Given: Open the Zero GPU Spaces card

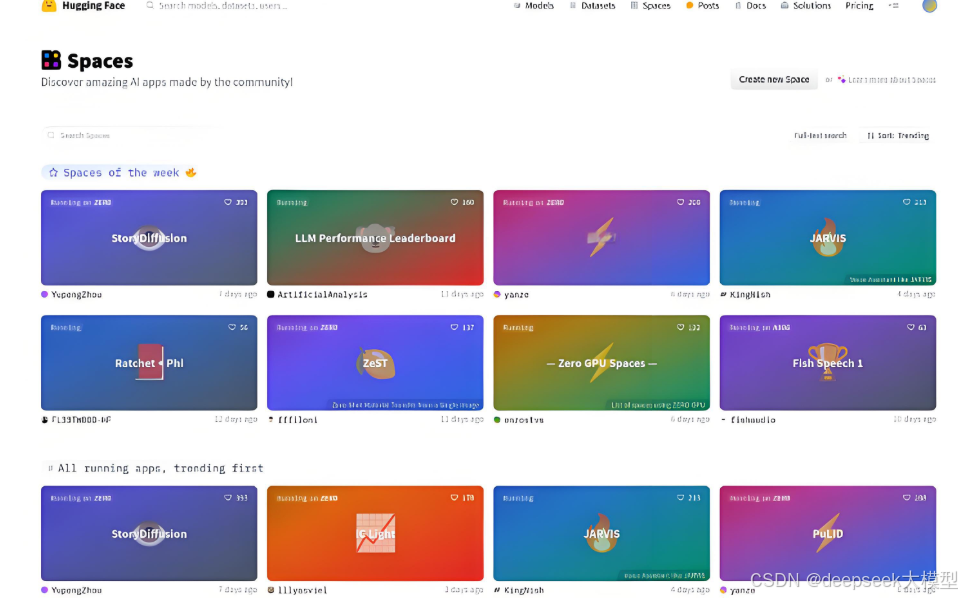Looking at the screenshot, I should coord(601,362).
